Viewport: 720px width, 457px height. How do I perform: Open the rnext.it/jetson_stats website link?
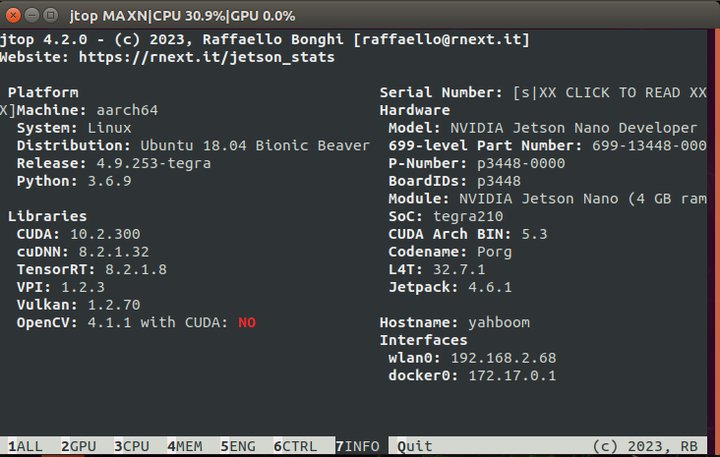[x=207, y=57]
